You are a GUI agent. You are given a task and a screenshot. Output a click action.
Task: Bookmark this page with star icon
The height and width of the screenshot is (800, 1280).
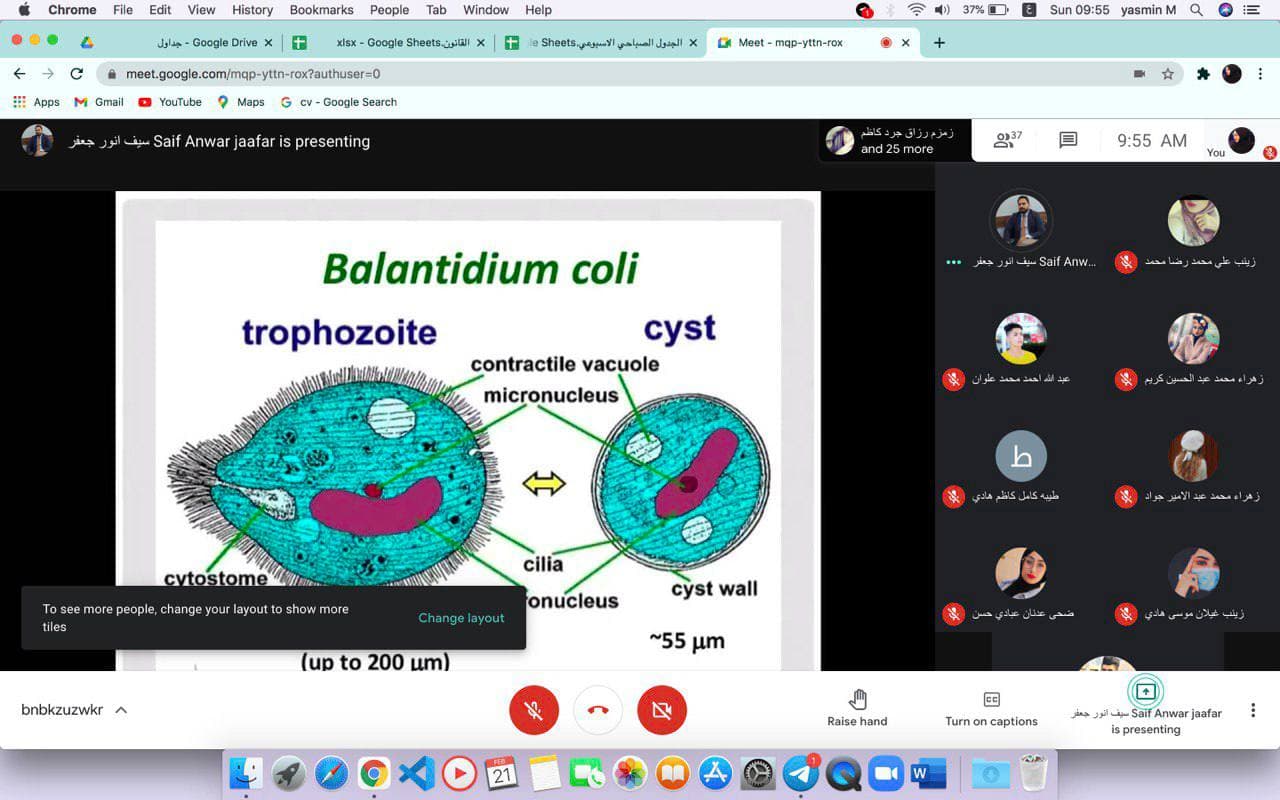click(x=1167, y=74)
